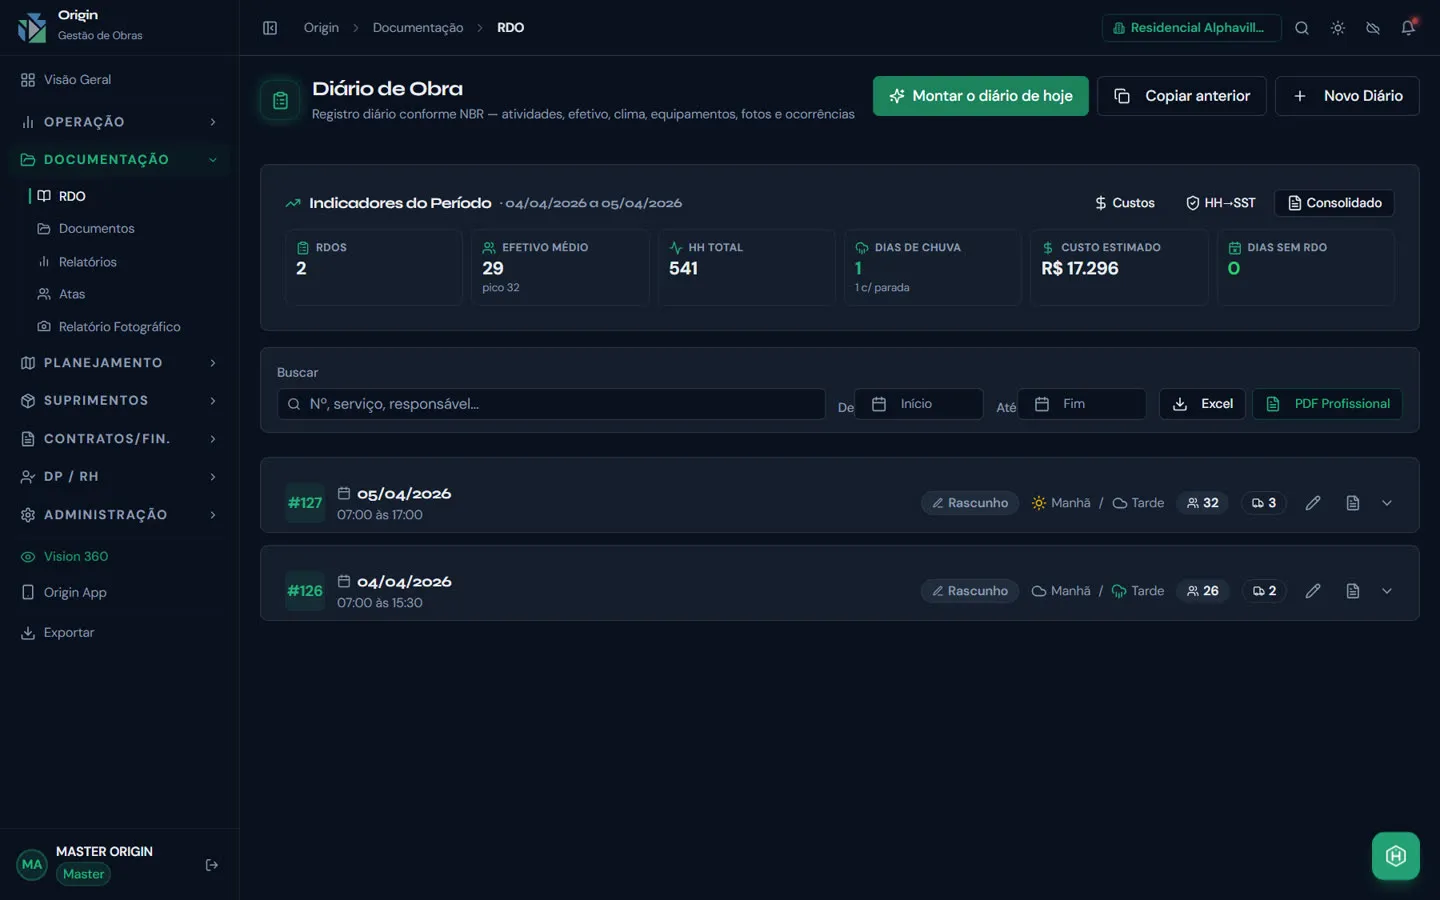Toggle the sidebar panel icon
The image size is (1440, 900).
click(270, 28)
